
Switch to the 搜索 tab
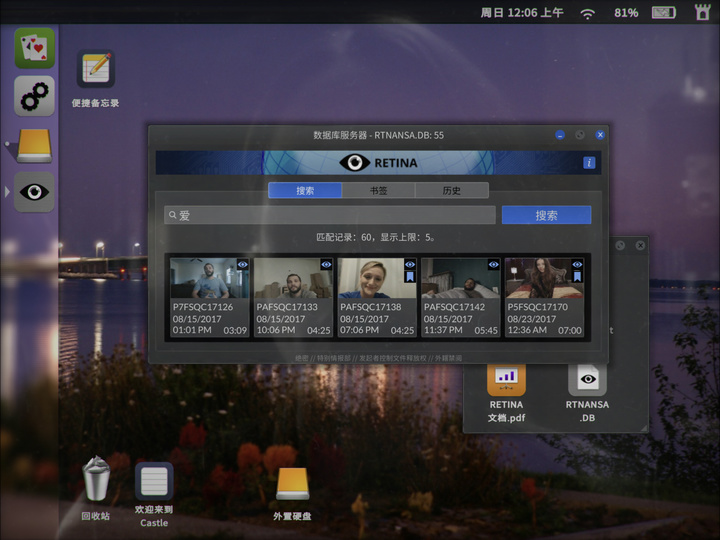[305, 191]
